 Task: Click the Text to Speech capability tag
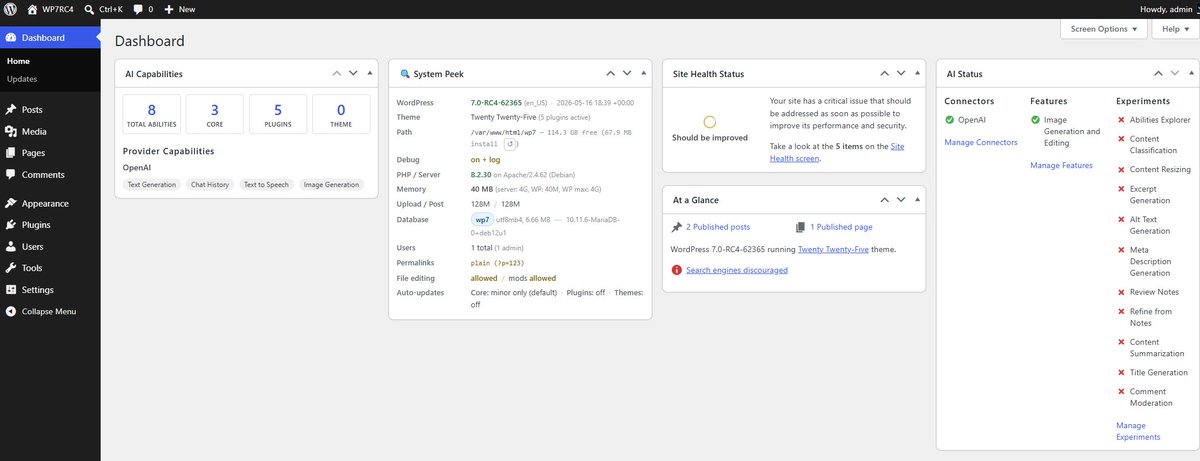(267, 184)
